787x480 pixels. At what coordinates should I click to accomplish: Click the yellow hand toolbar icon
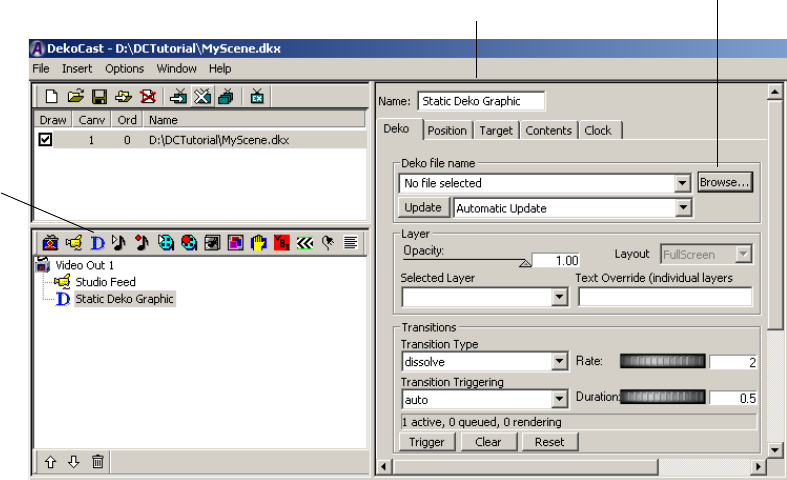258,243
